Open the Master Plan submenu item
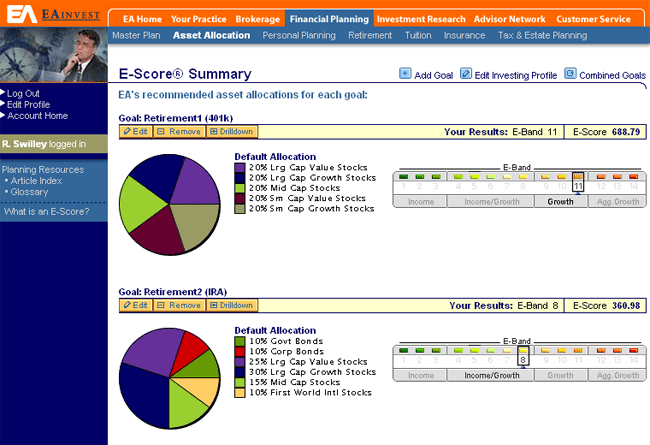This screenshot has width=650, height=445. 136,35
